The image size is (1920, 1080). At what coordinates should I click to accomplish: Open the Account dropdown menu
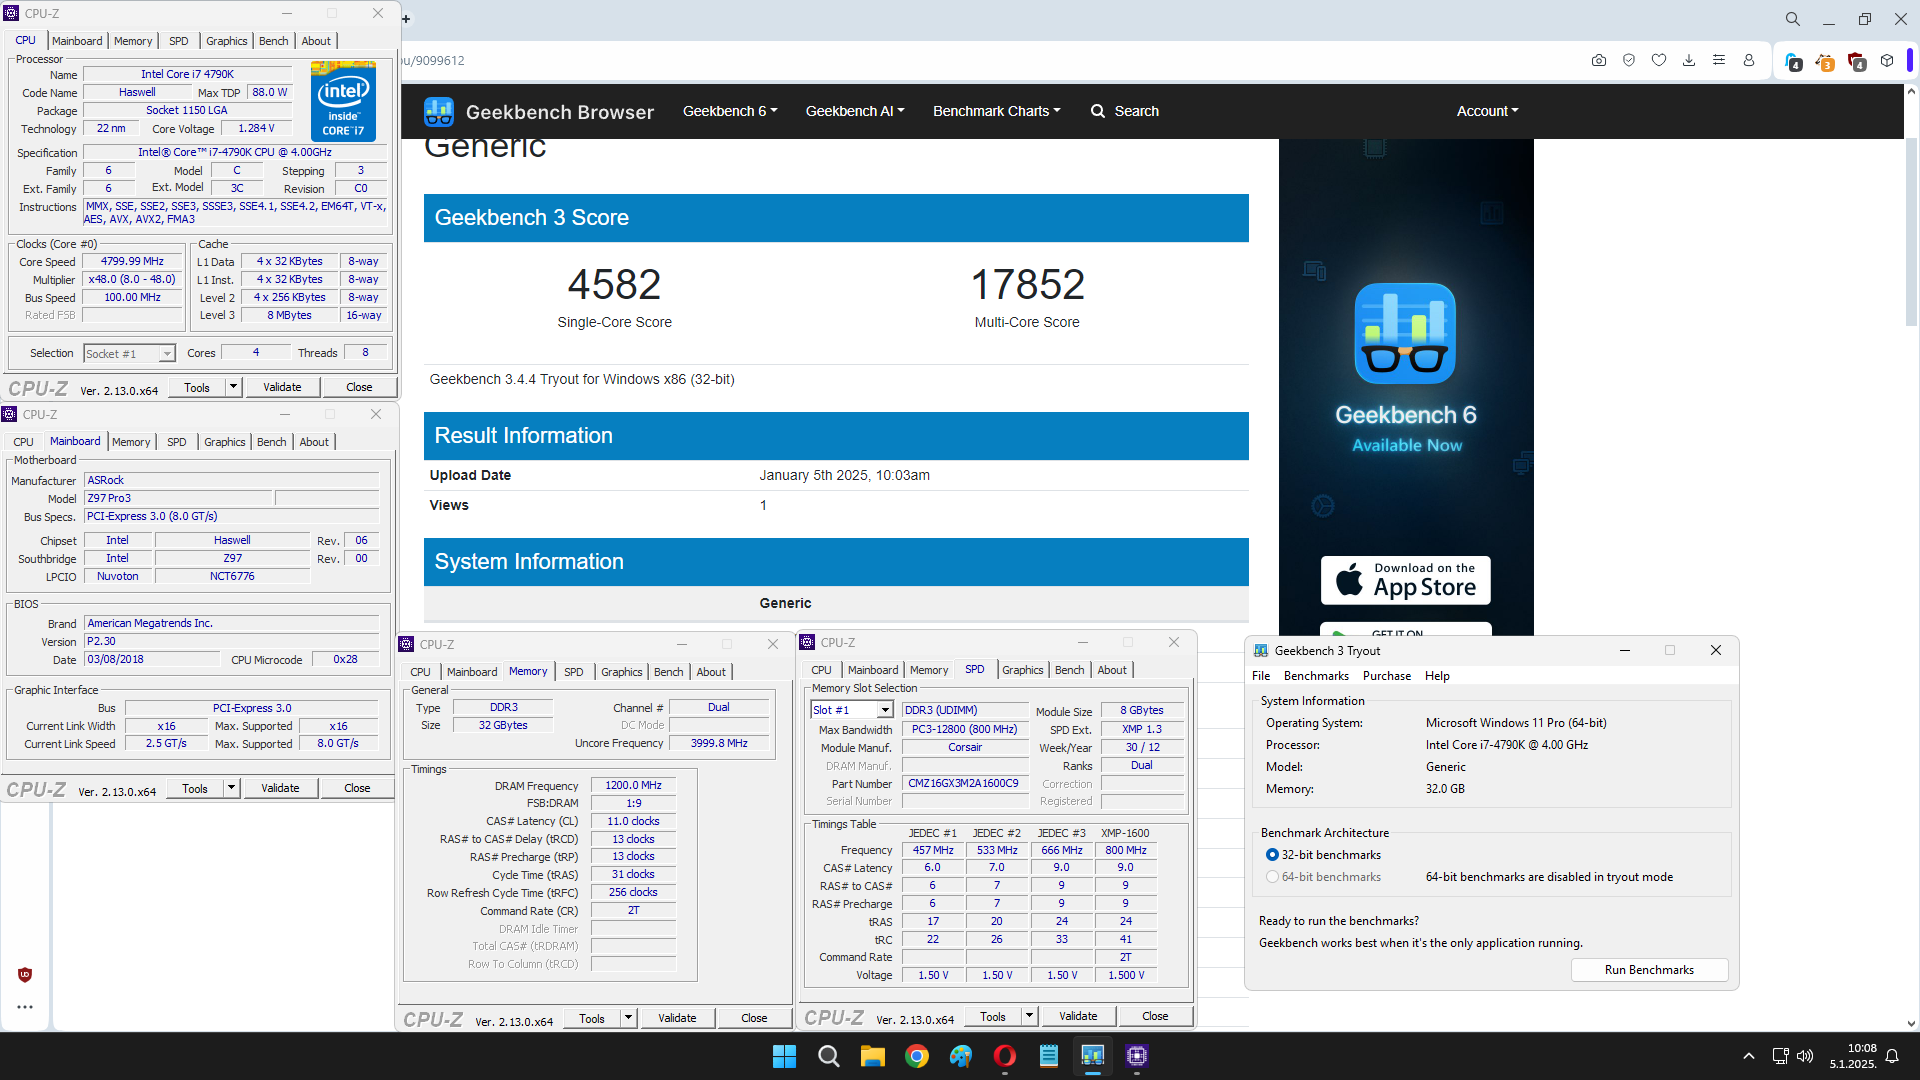pos(1487,111)
